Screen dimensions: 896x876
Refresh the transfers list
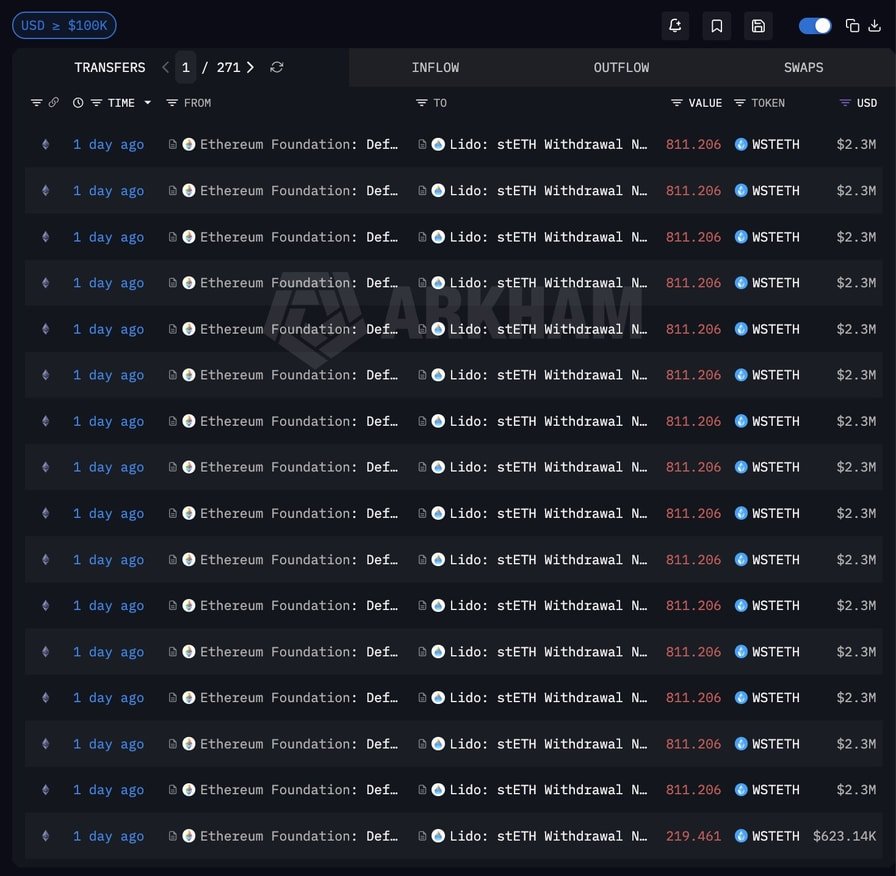click(x=277, y=67)
